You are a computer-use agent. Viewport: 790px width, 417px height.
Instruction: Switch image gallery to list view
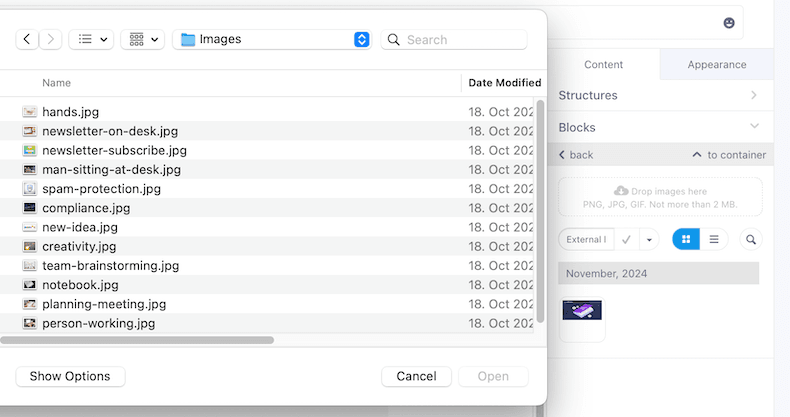coord(714,239)
